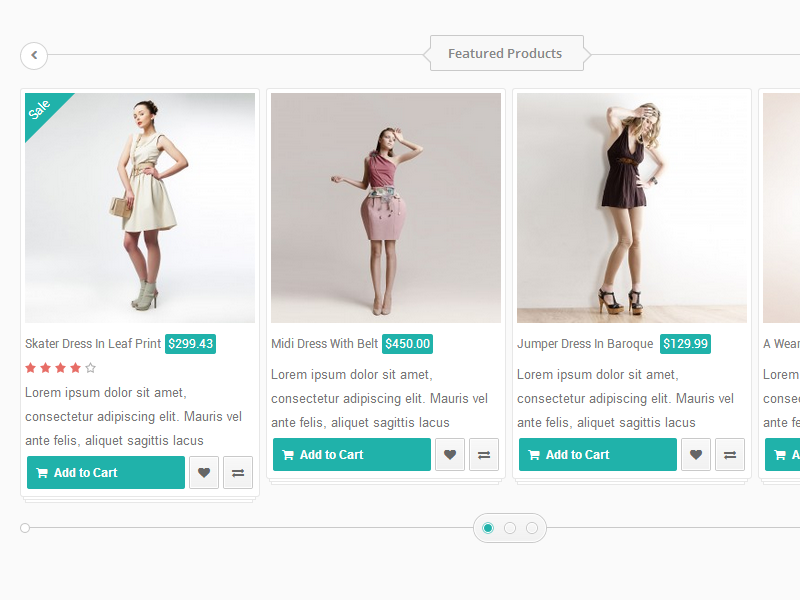Viewport: 800px width, 600px height.
Task: Add Skater Dress In Leaf Print to cart
Action: (x=106, y=472)
